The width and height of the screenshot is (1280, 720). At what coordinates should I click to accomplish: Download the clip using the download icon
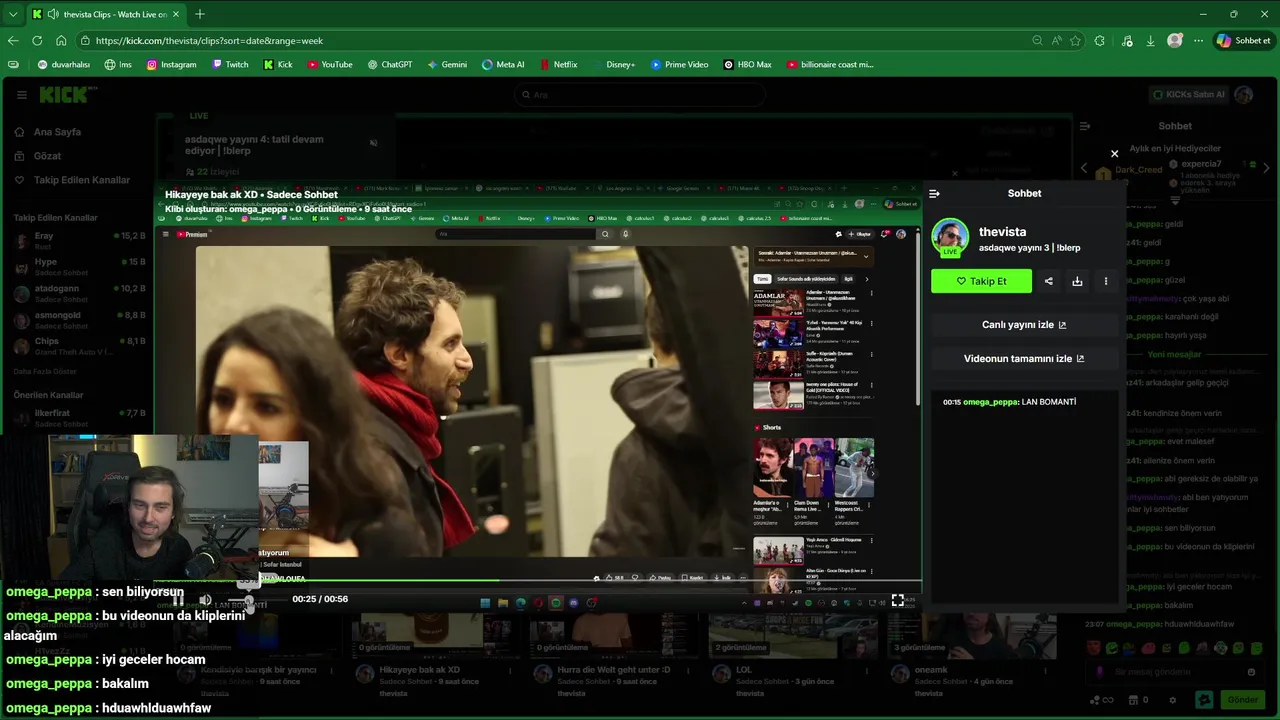click(x=1077, y=281)
